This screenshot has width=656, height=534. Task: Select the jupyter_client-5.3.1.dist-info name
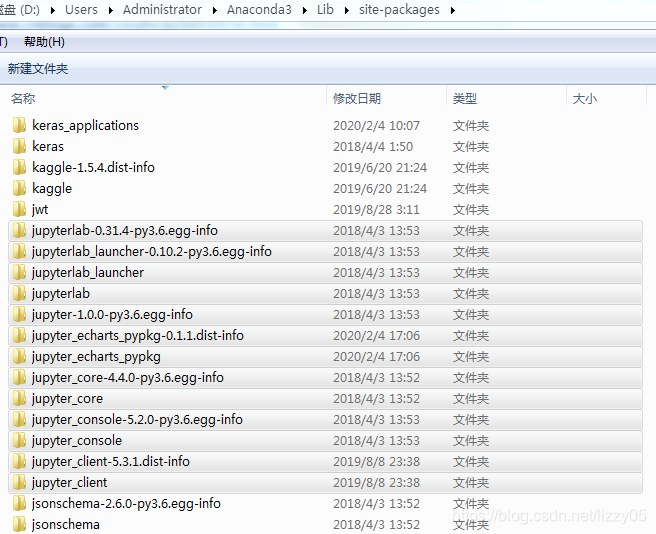110,461
